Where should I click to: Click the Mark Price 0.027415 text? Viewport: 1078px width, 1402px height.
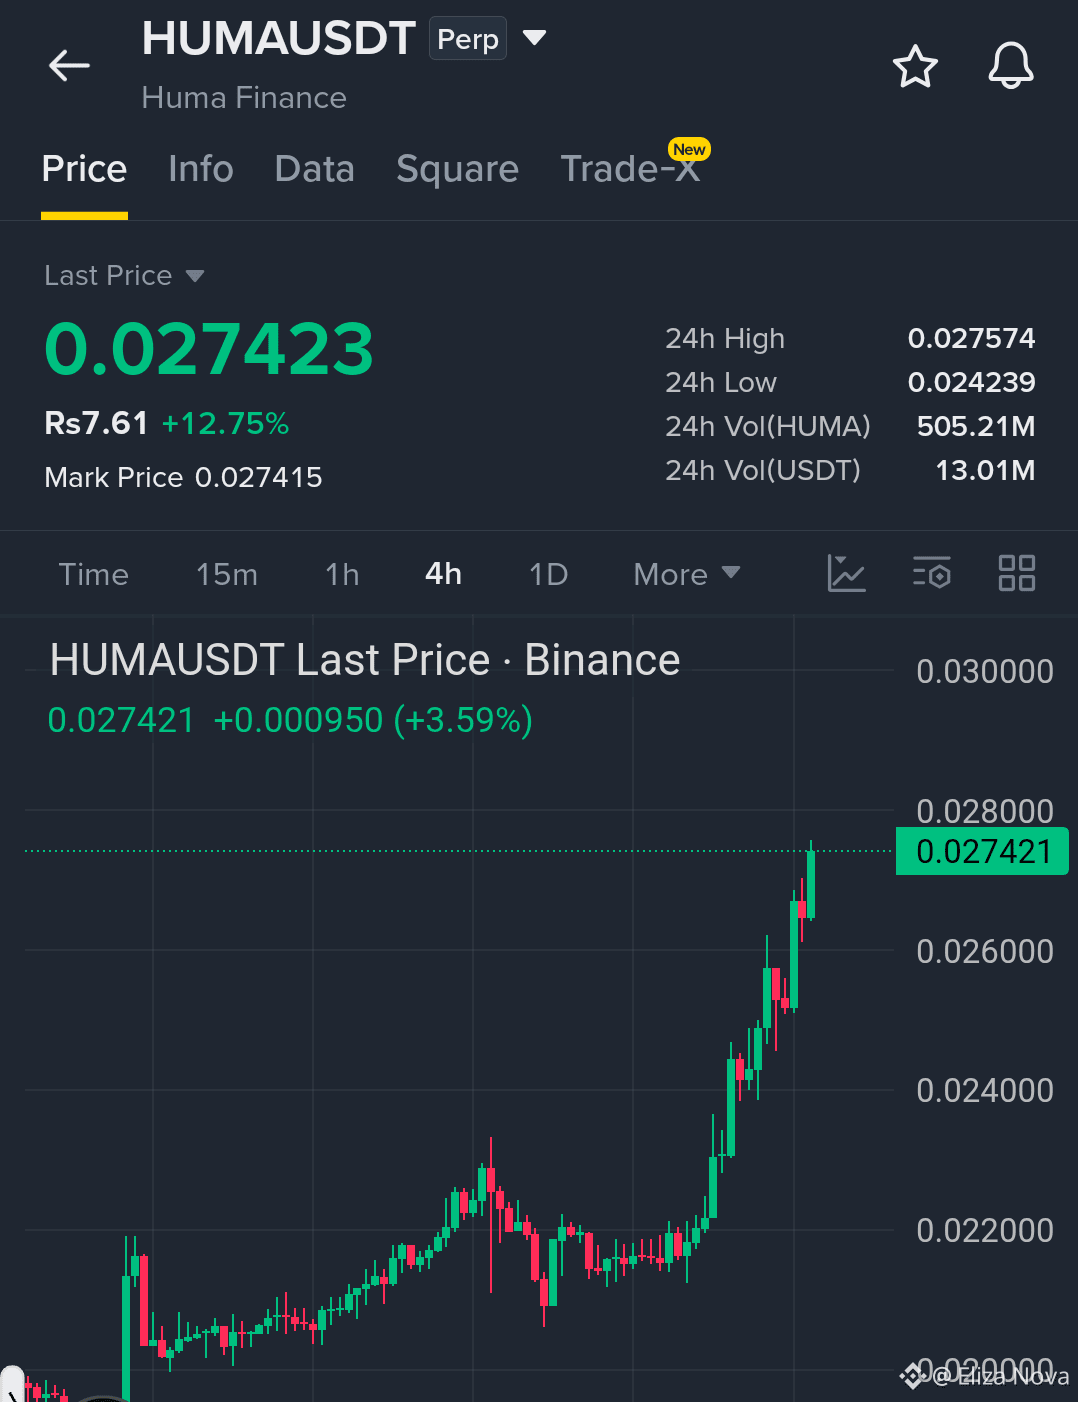(x=183, y=477)
